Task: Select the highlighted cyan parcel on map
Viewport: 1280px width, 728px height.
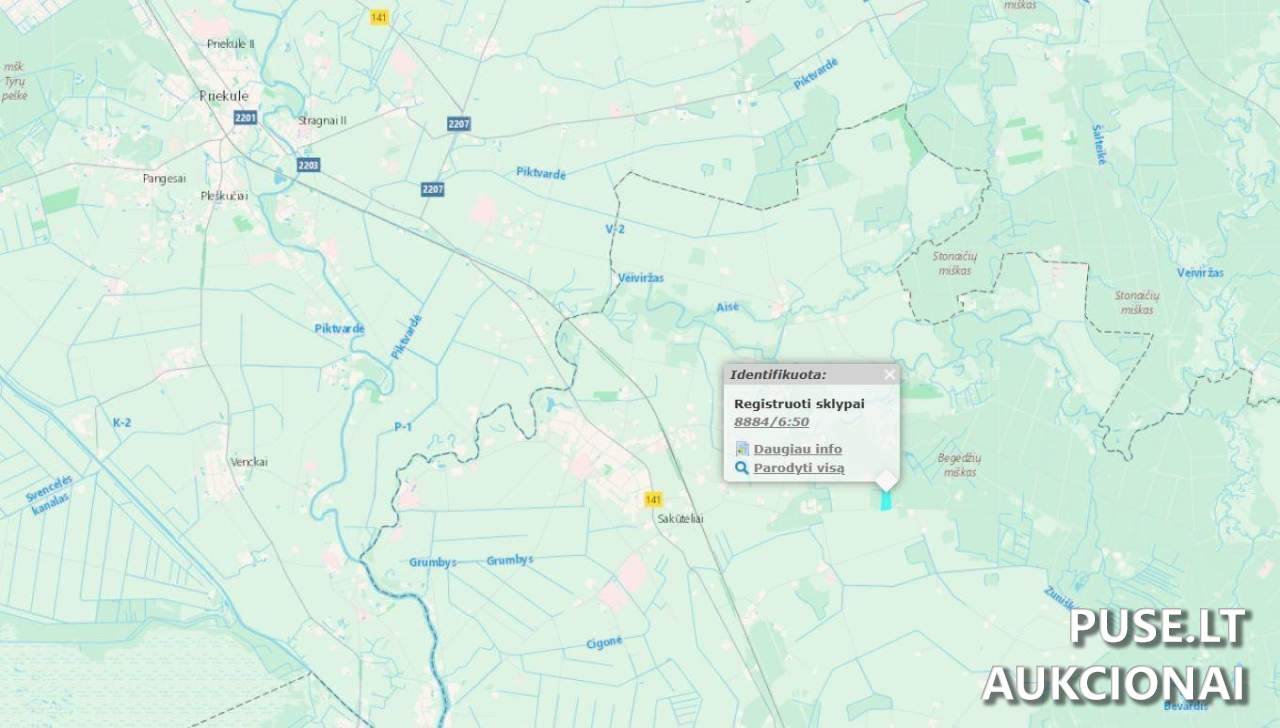Action: coord(885,500)
